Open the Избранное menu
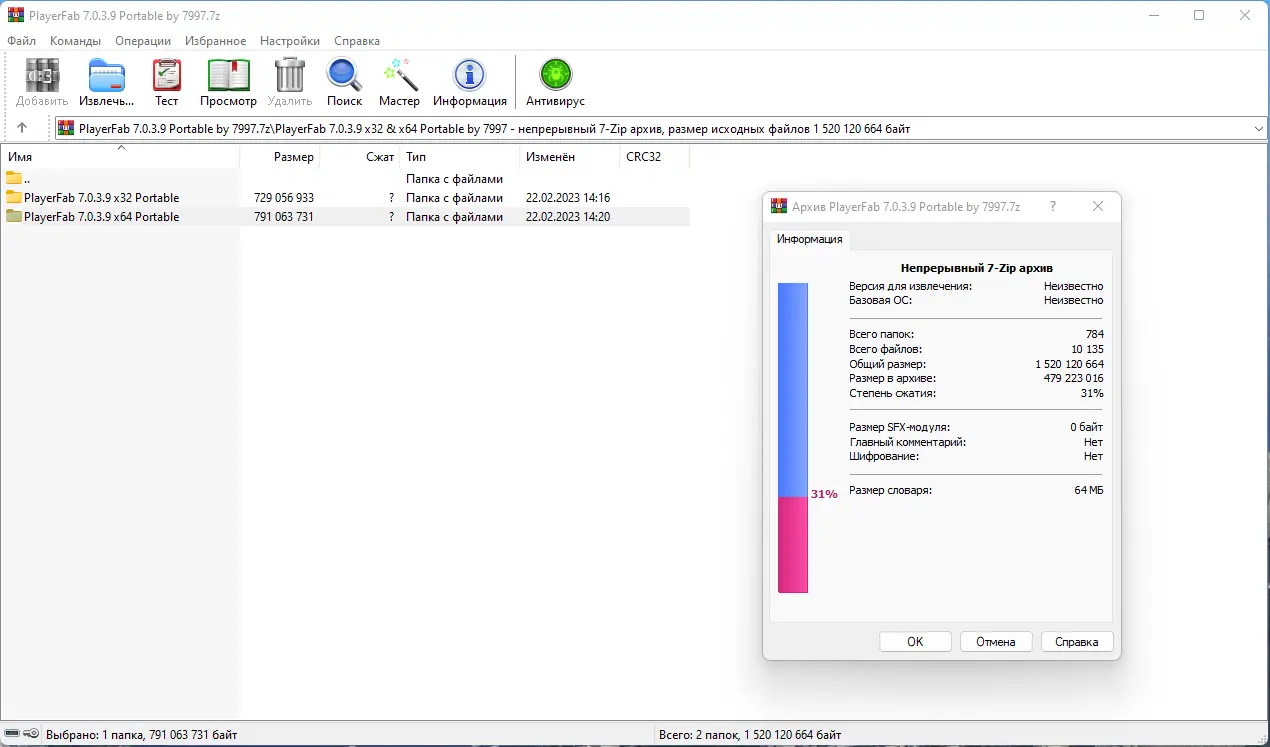The width and height of the screenshot is (1270, 747). pyautogui.click(x=215, y=41)
